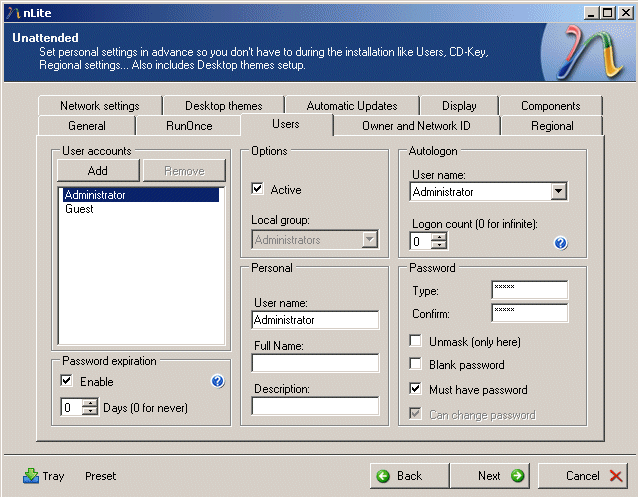Click the password Confirm field
Screen dimensions: 638x497
coord(530,313)
